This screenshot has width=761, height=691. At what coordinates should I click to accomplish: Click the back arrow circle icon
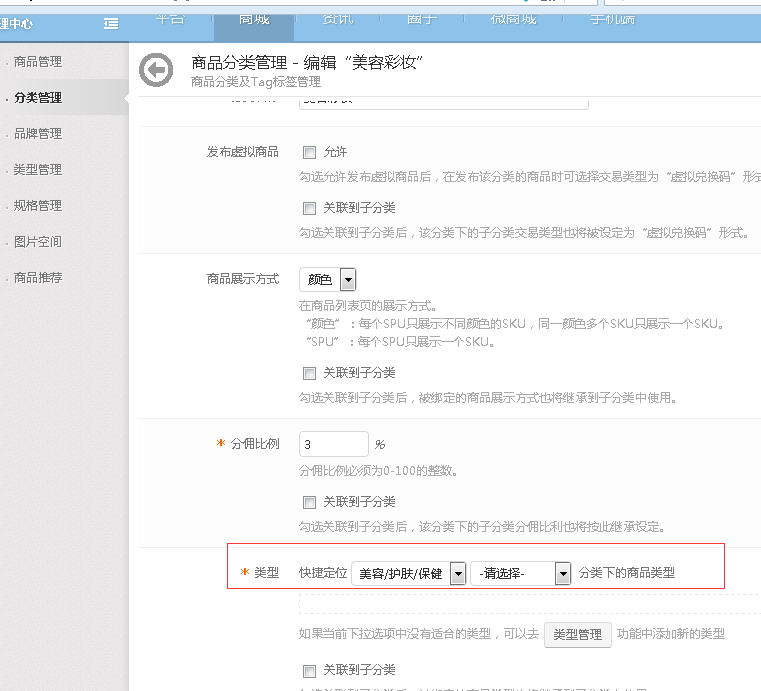pos(156,70)
